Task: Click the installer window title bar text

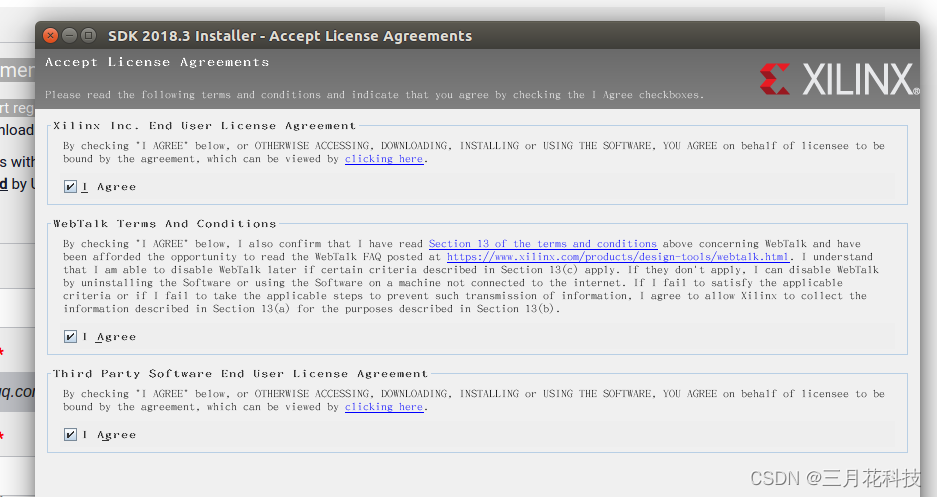Action: click(x=290, y=36)
